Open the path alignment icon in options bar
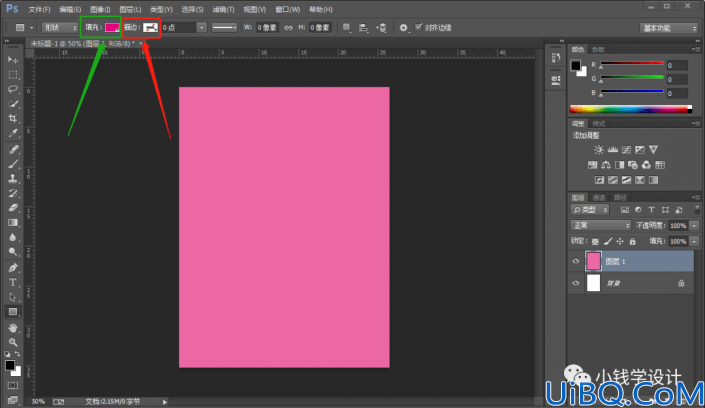 [363, 28]
